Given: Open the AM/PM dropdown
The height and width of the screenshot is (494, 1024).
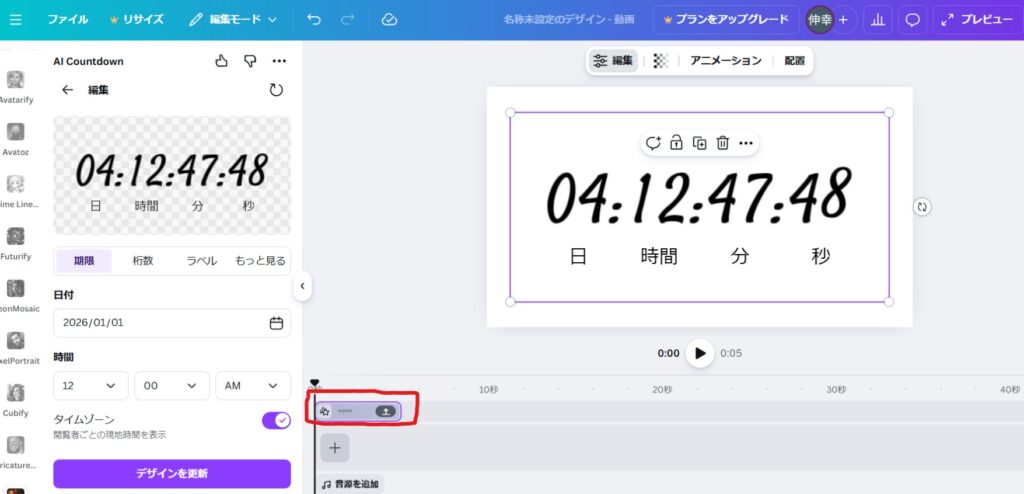Looking at the screenshot, I should (251, 386).
